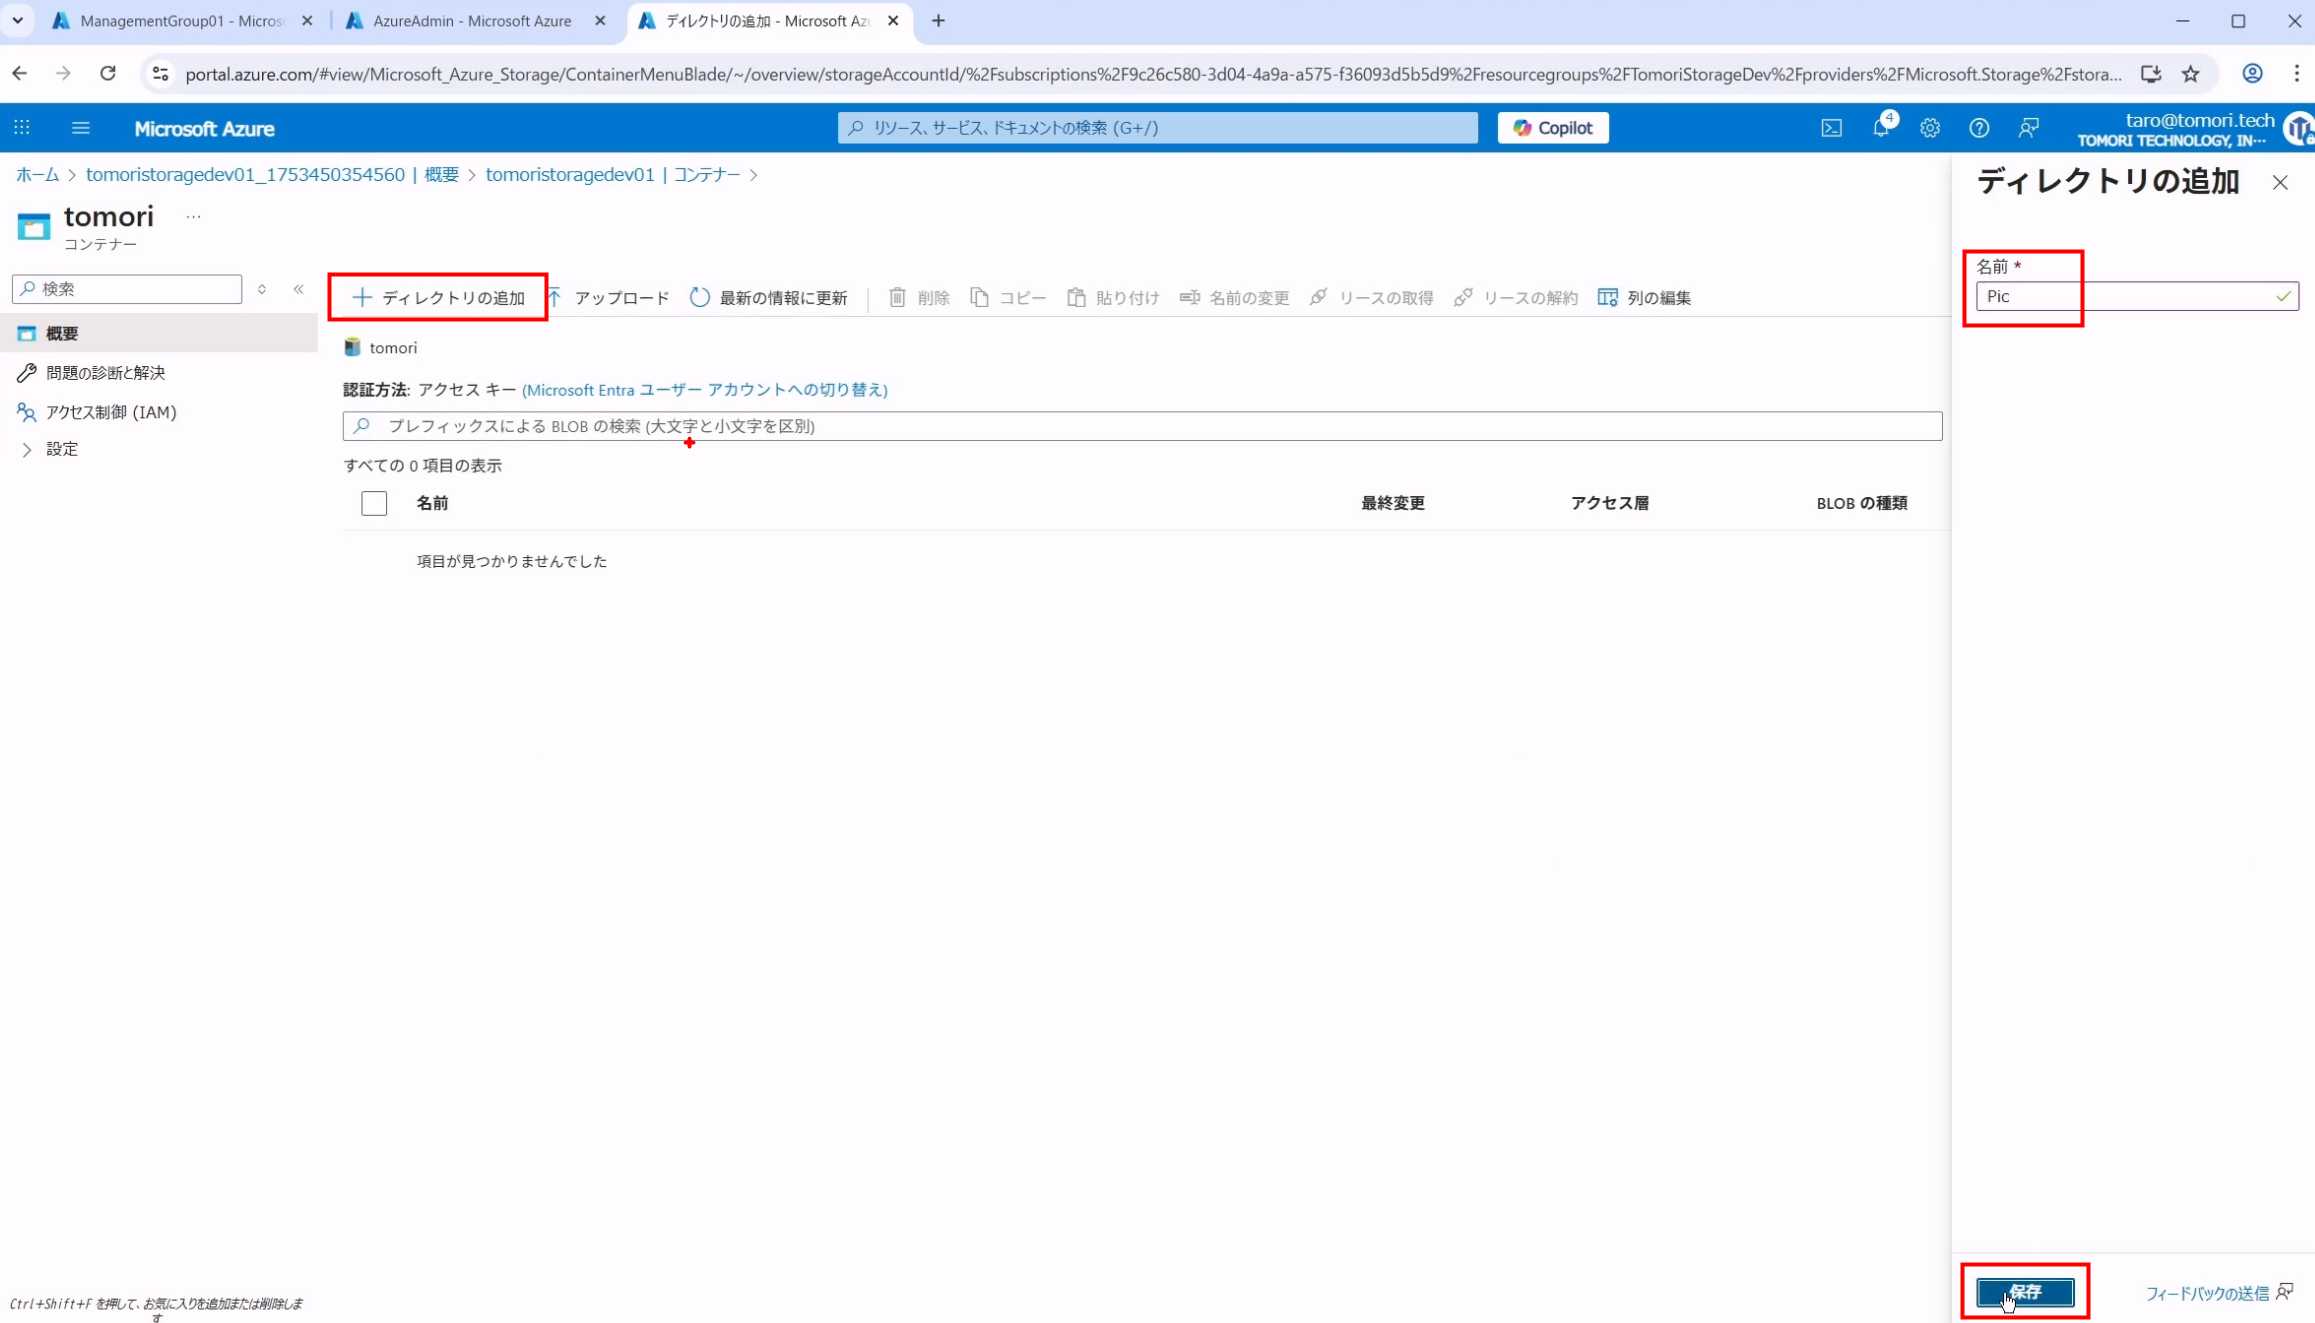Image resolution: width=2315 pixels, height=1323 pixels.
Task: Open notifications bell icon
Action: click(1880, 128)
